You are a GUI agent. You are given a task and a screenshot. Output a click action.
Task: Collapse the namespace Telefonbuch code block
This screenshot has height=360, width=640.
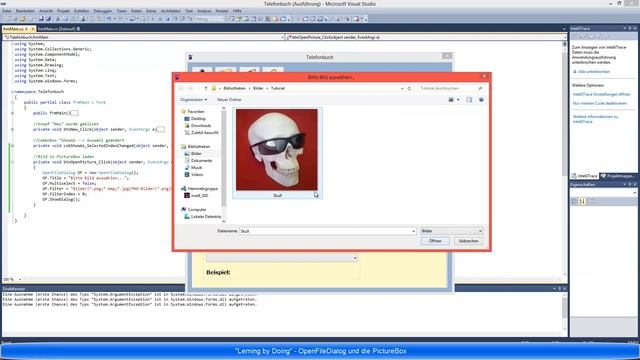click(x=12, y=92)
